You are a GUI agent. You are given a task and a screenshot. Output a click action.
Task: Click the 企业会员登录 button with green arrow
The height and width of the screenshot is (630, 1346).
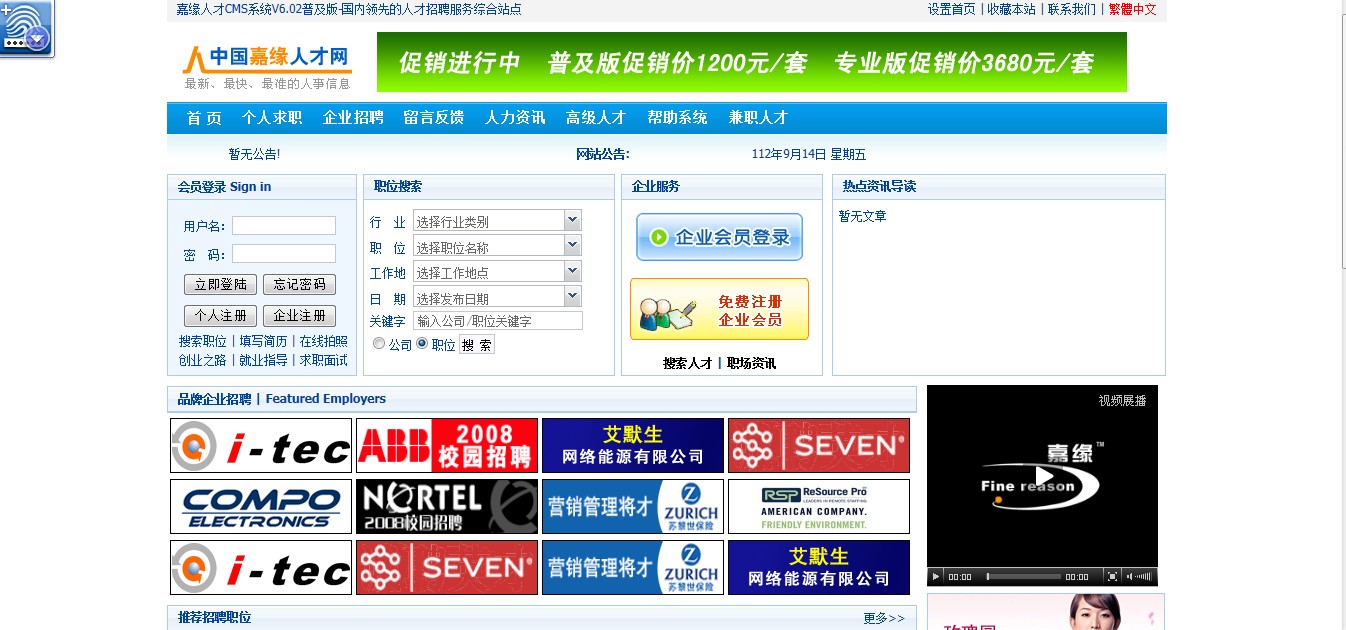point(719,237)
